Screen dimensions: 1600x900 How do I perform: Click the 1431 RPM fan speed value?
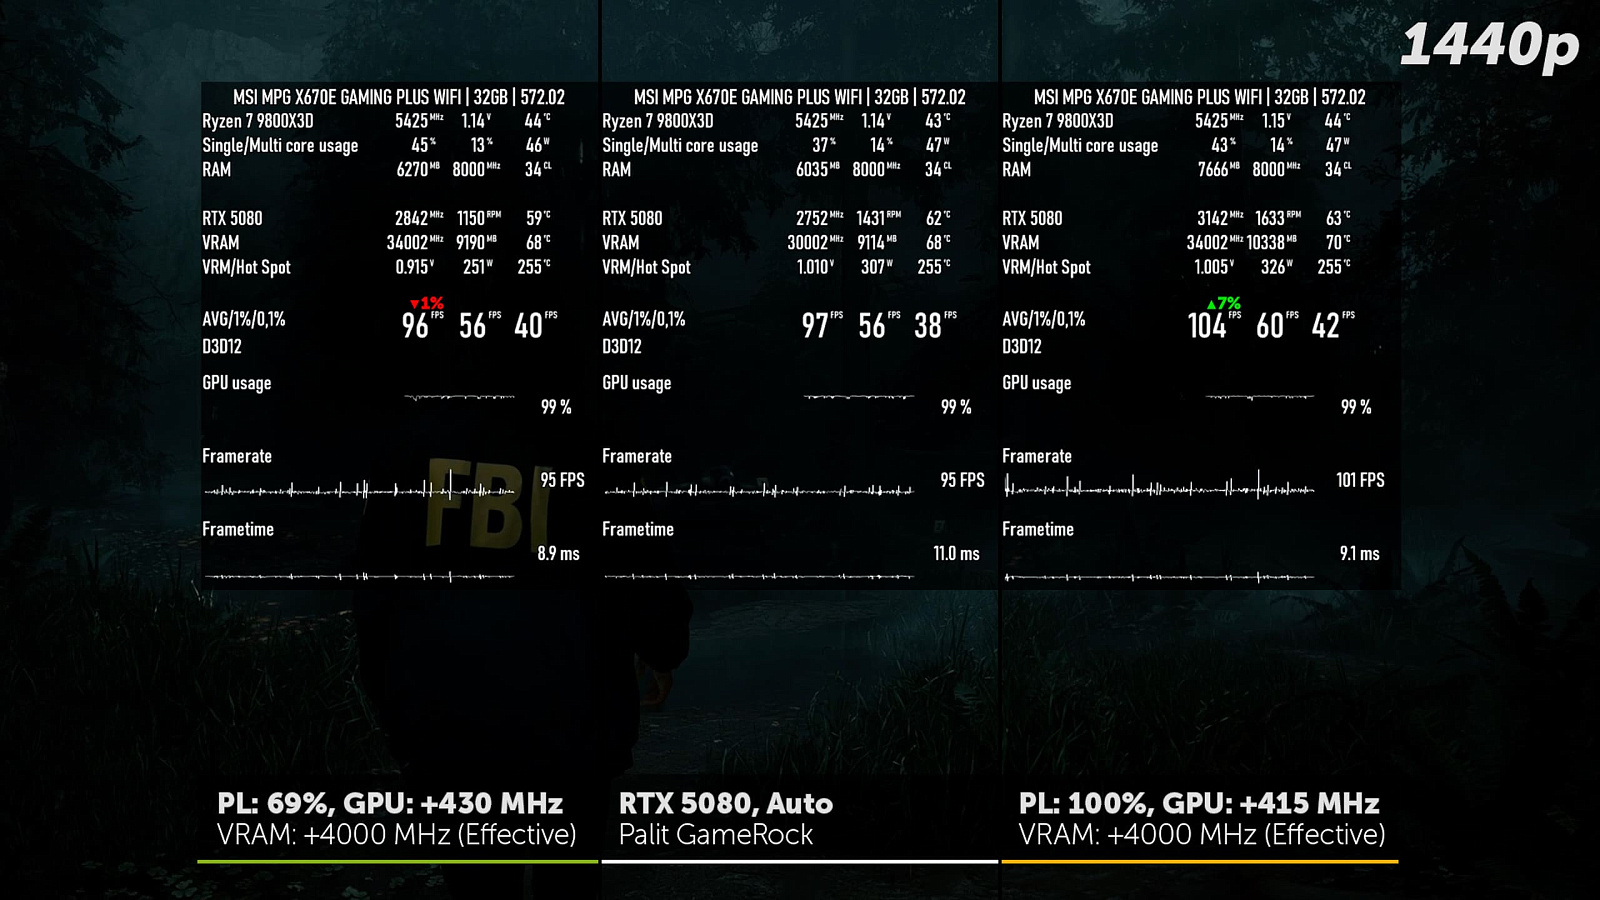coord(879,218)
